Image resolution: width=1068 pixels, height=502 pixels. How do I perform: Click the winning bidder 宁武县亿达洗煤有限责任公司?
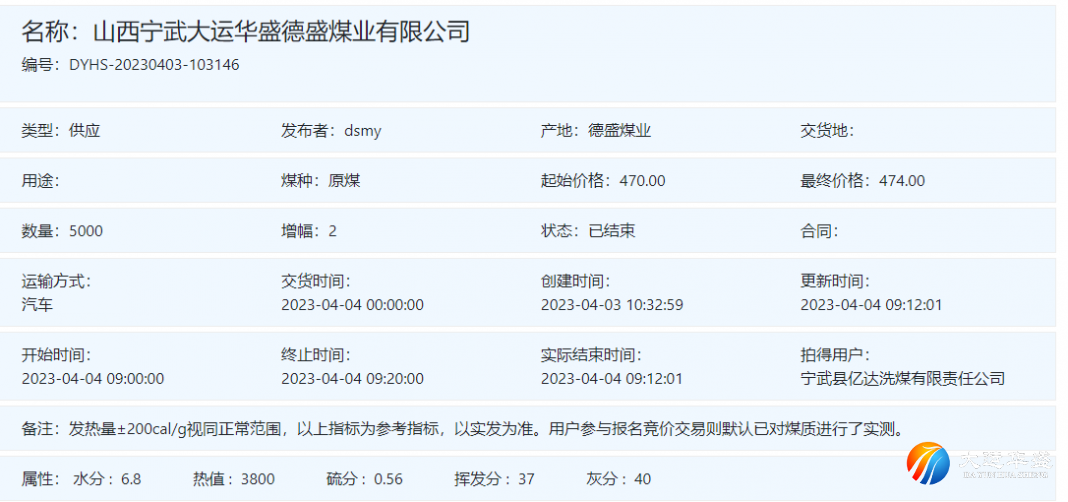tap(902, 379)
